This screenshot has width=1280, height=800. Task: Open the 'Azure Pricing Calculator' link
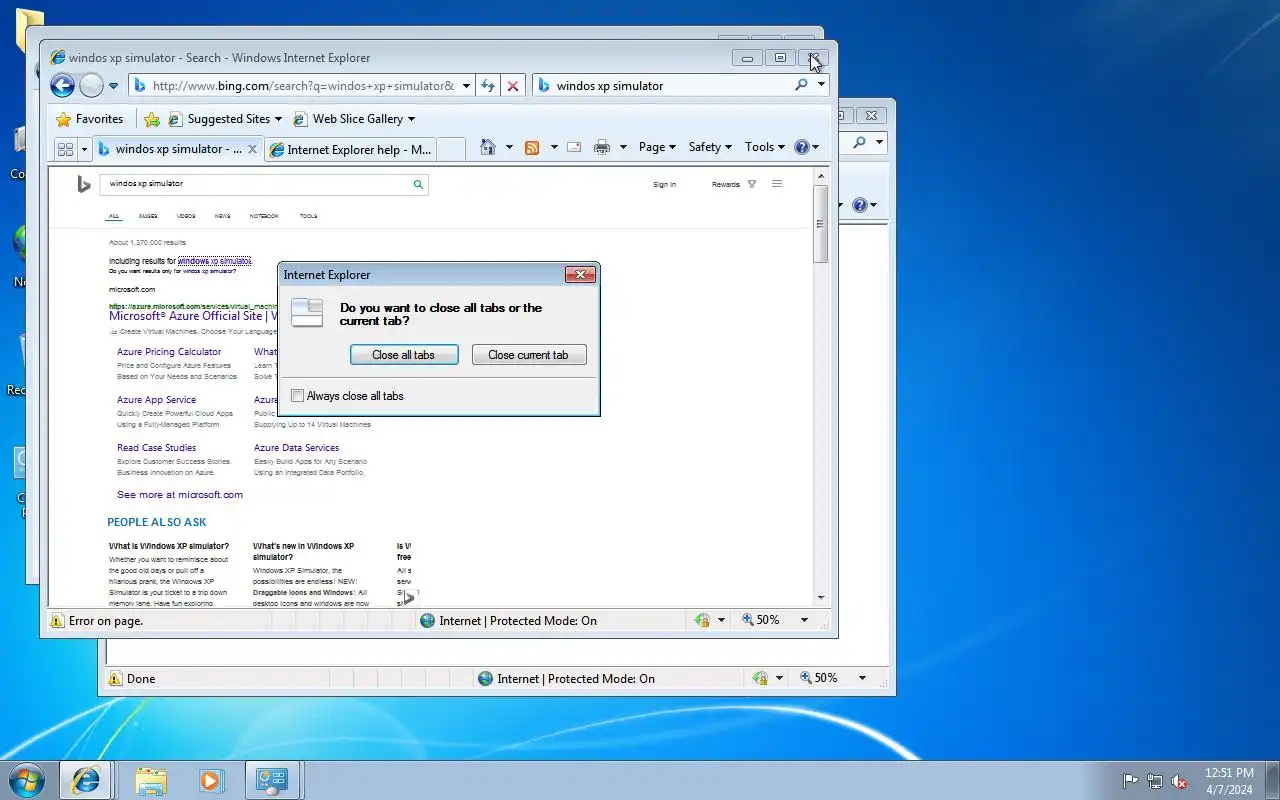pyautogui.click(x=169, y=352)
